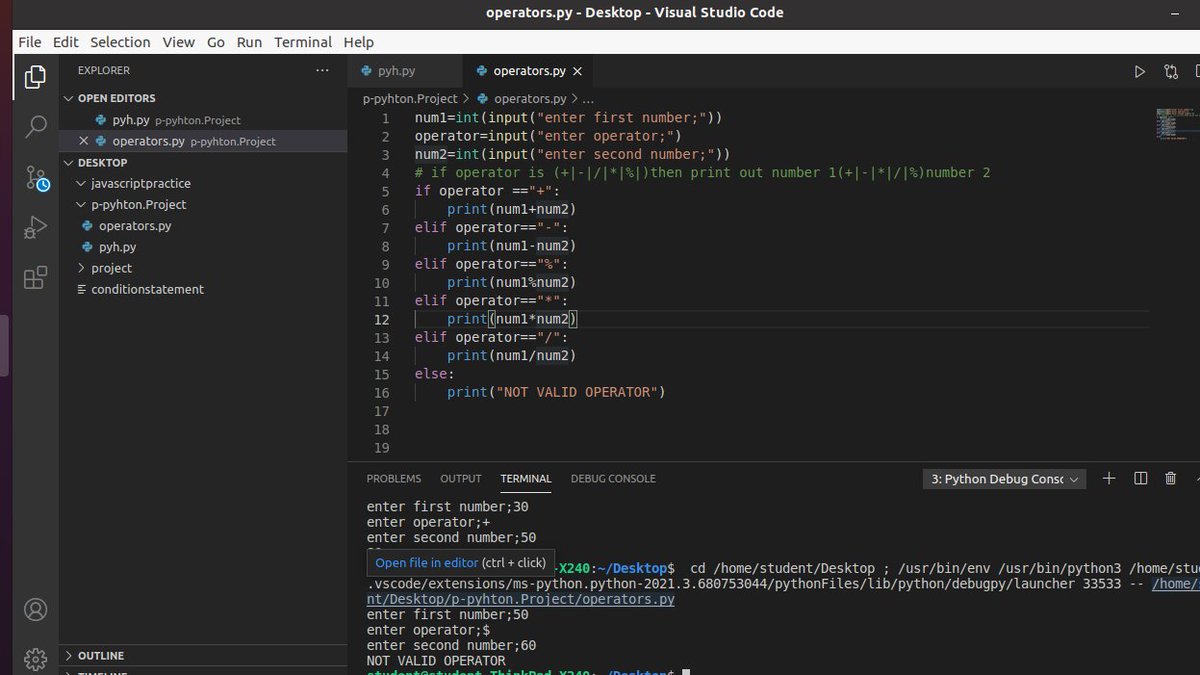1200x675 pixels.
Task: Click p-pyhton.Project in the breadcrumb
Action: pyautogui.click(x=410, y=99)
